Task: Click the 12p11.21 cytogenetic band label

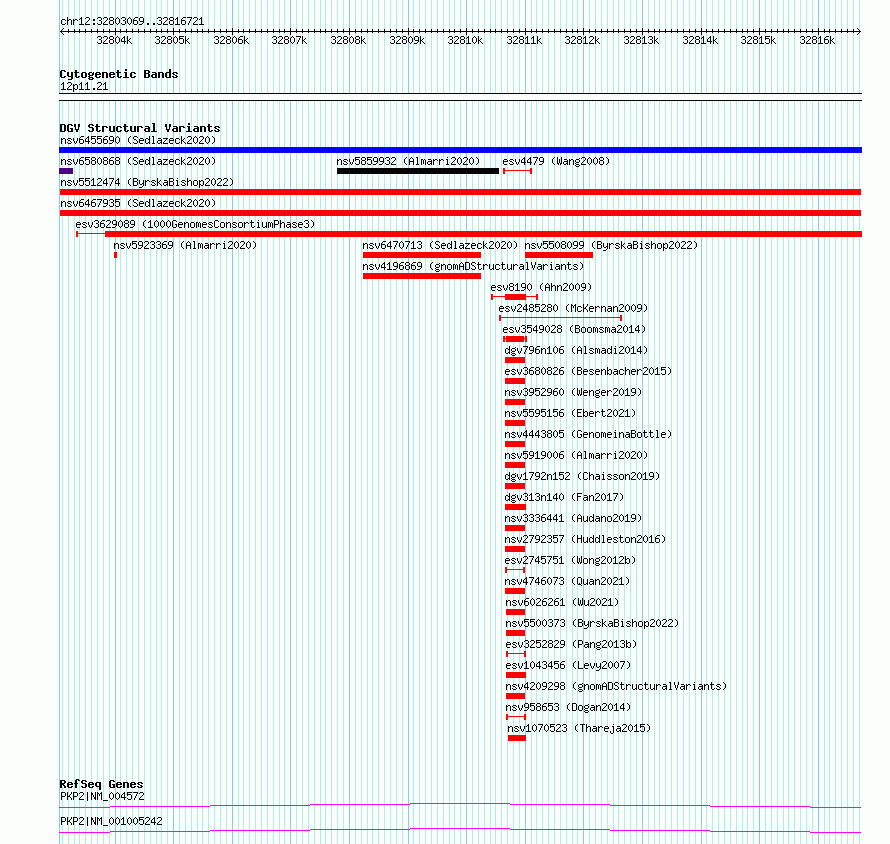Action: click(84, 86)
